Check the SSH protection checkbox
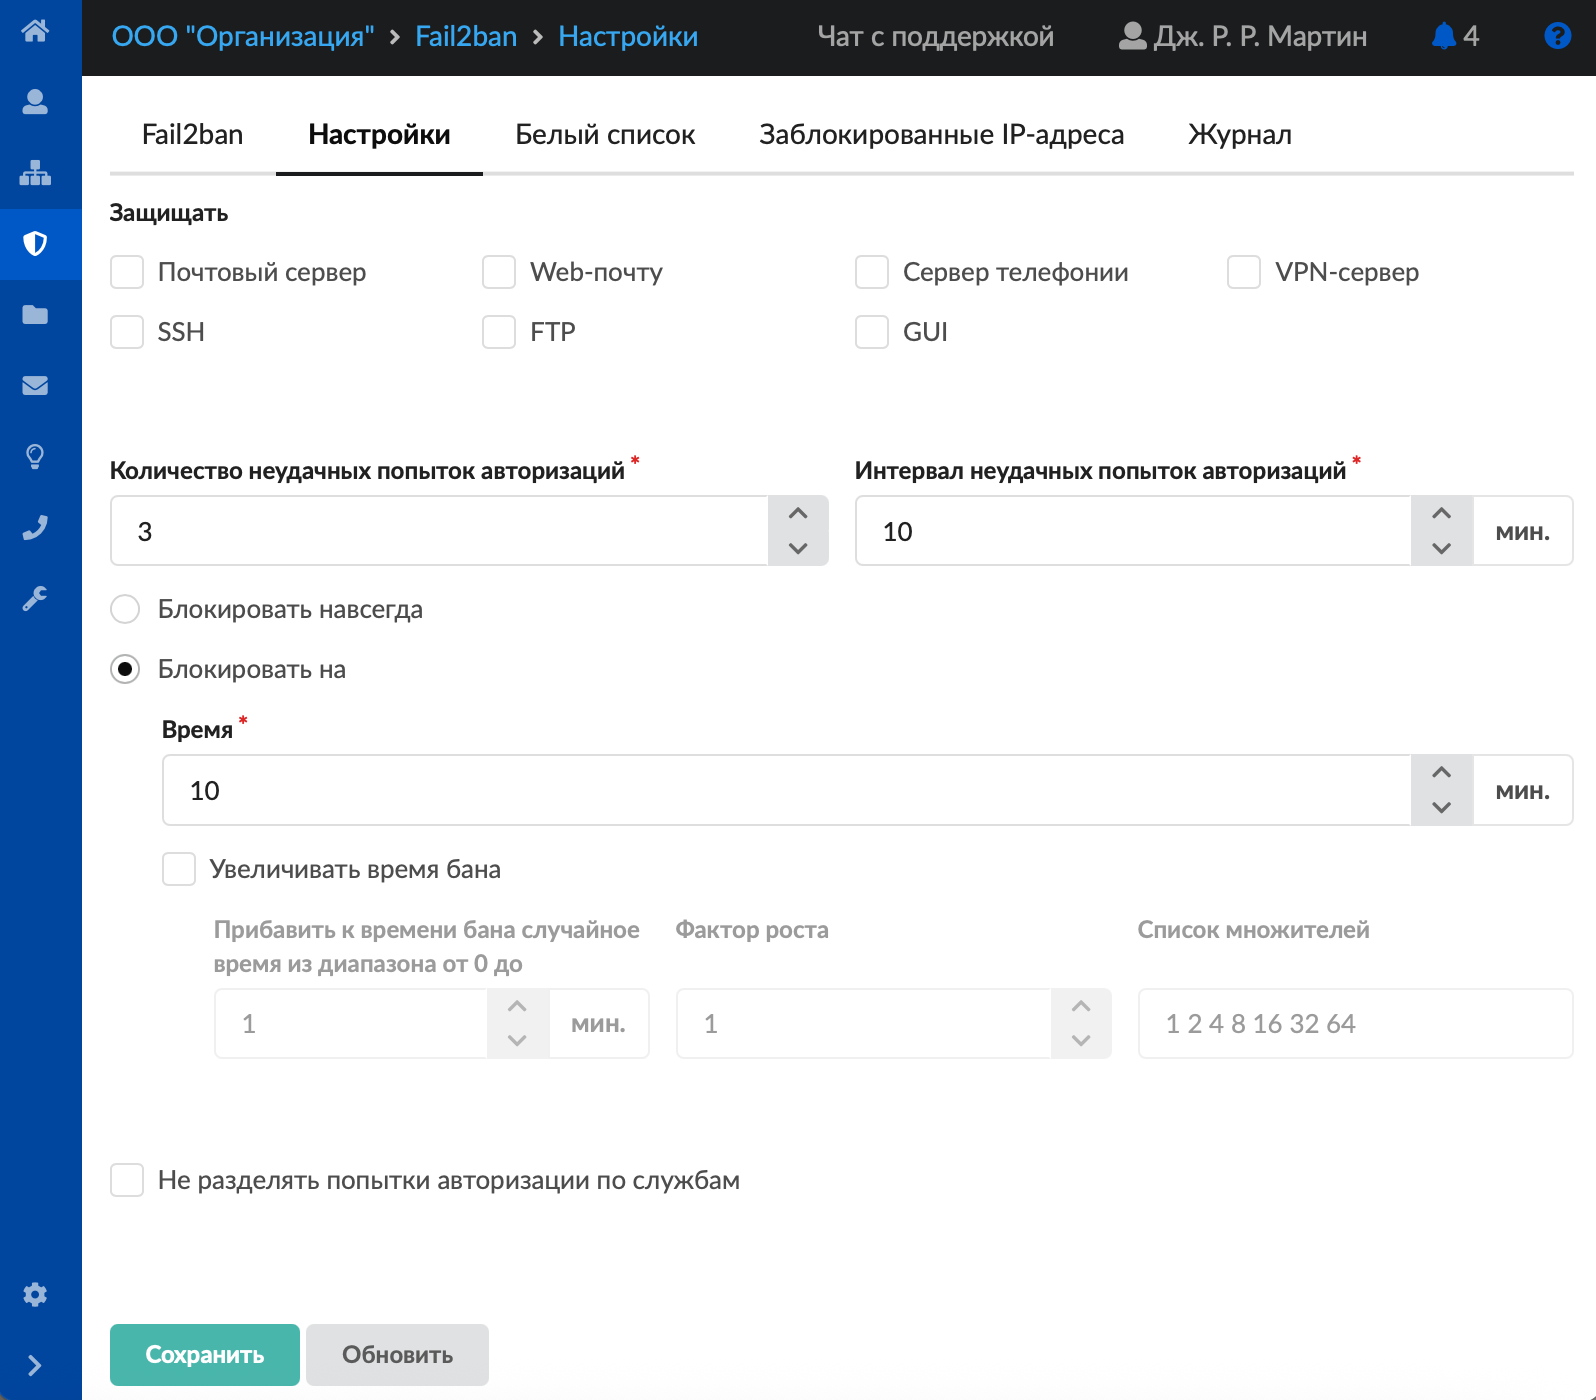Viewport: 1596px width, 1400px height. (x=127, y=332)
